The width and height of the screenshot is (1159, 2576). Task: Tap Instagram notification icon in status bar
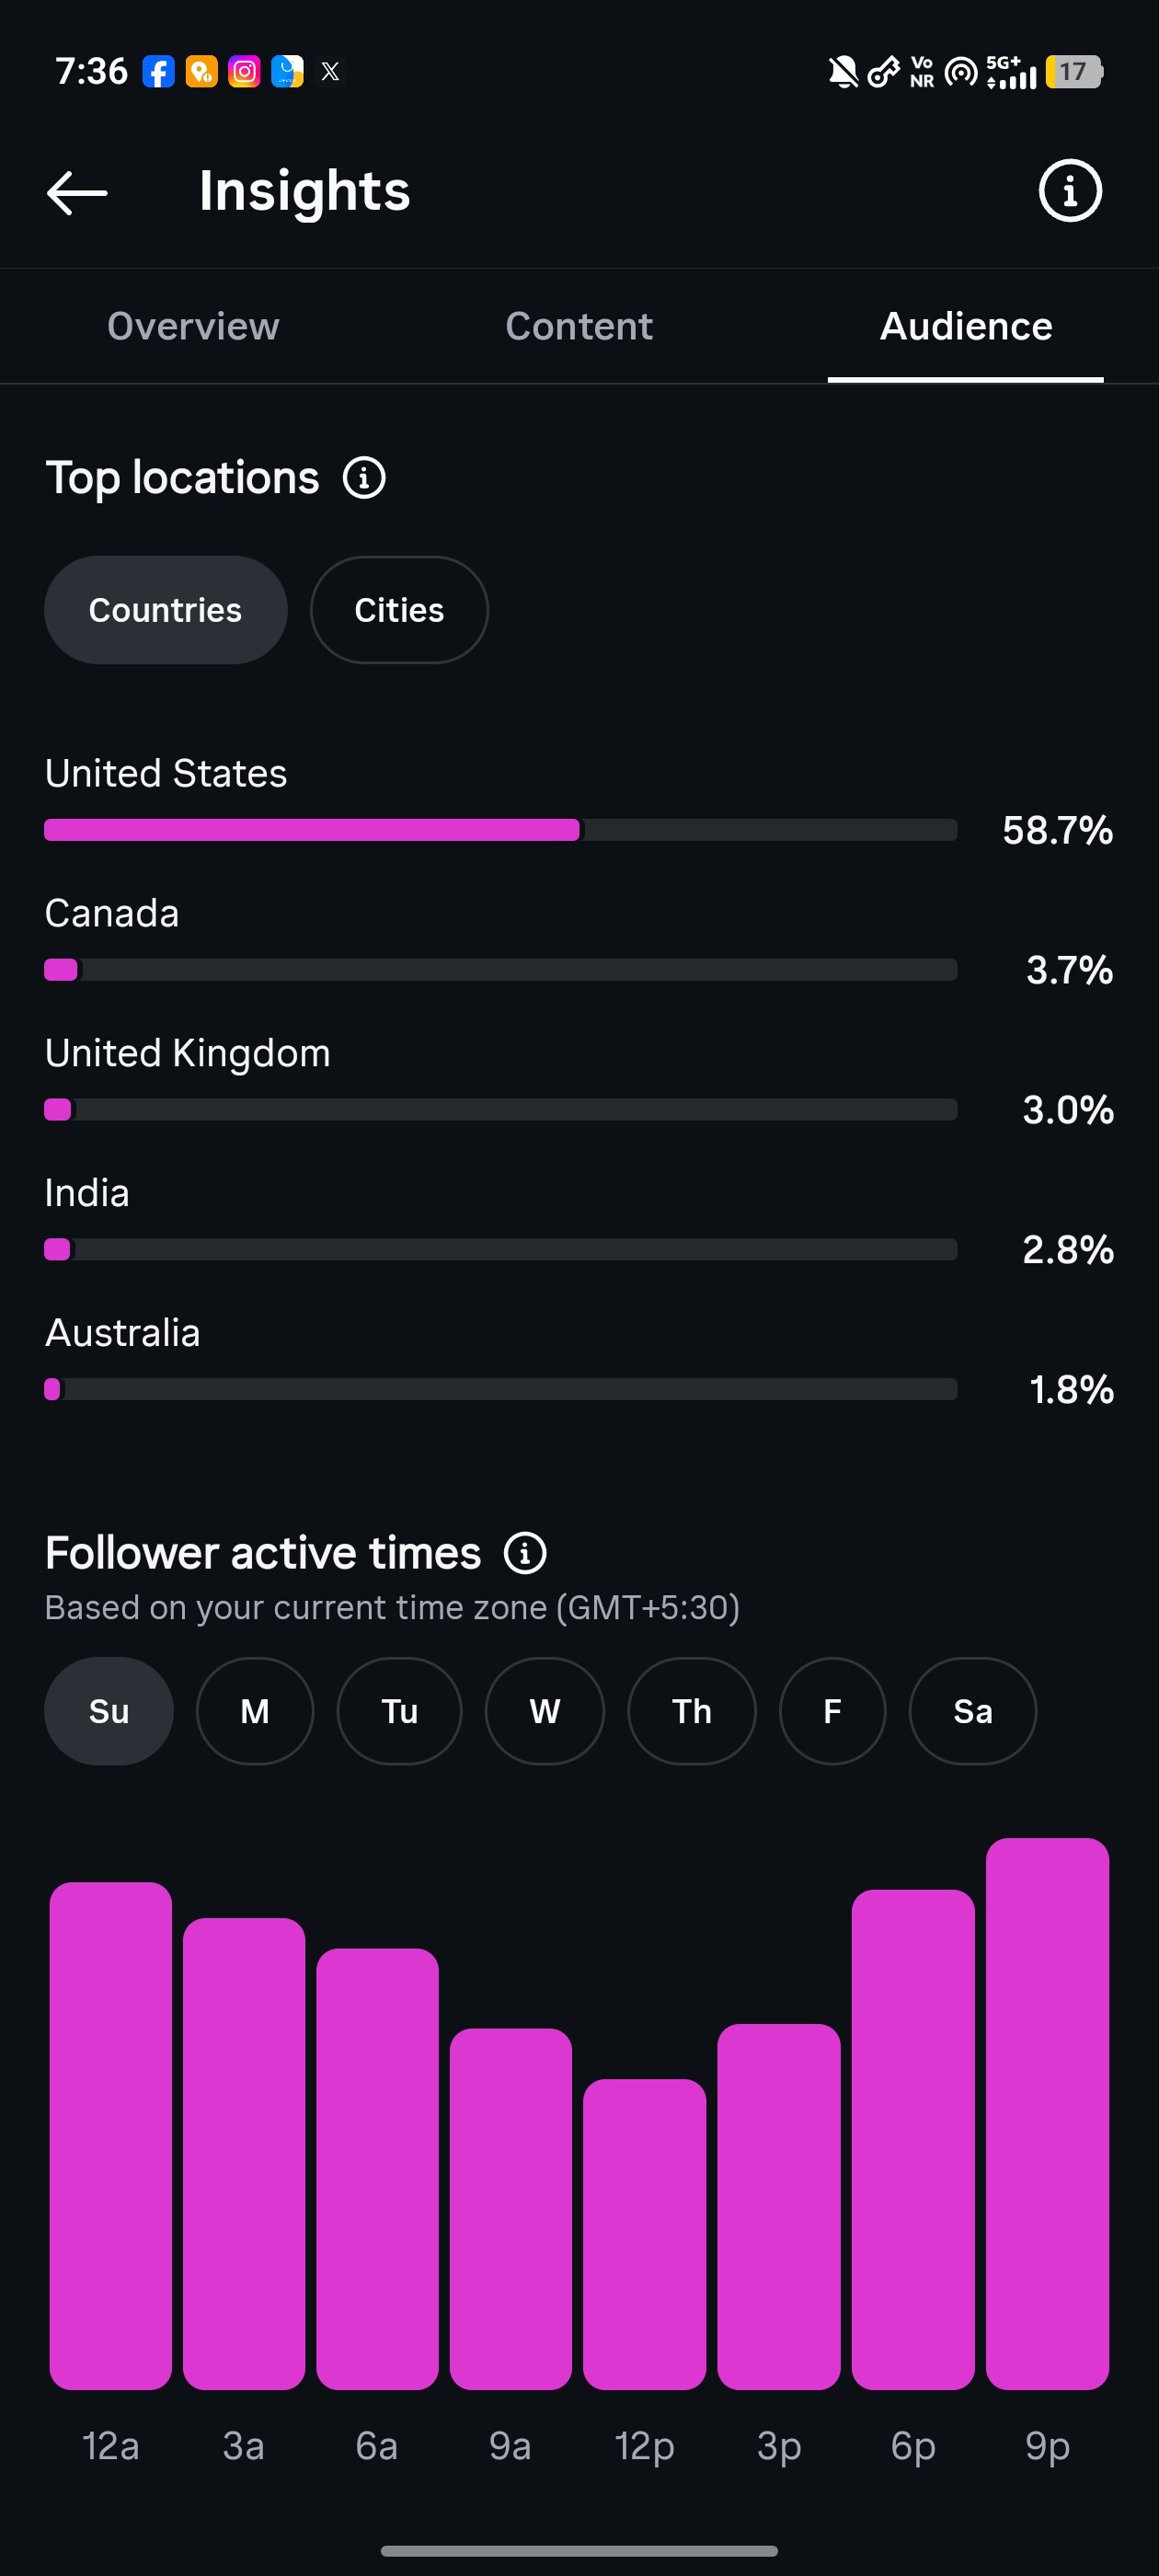point(244,72)
